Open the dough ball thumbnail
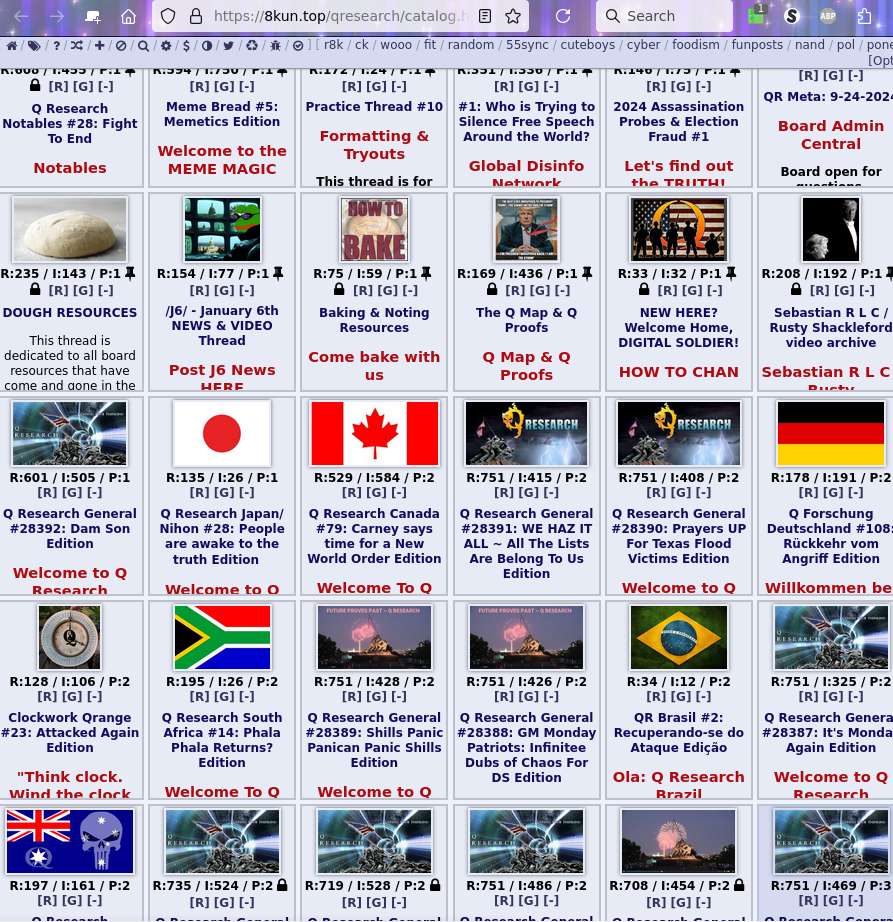This screenshot has height=922, width=893. coord(69,229)
